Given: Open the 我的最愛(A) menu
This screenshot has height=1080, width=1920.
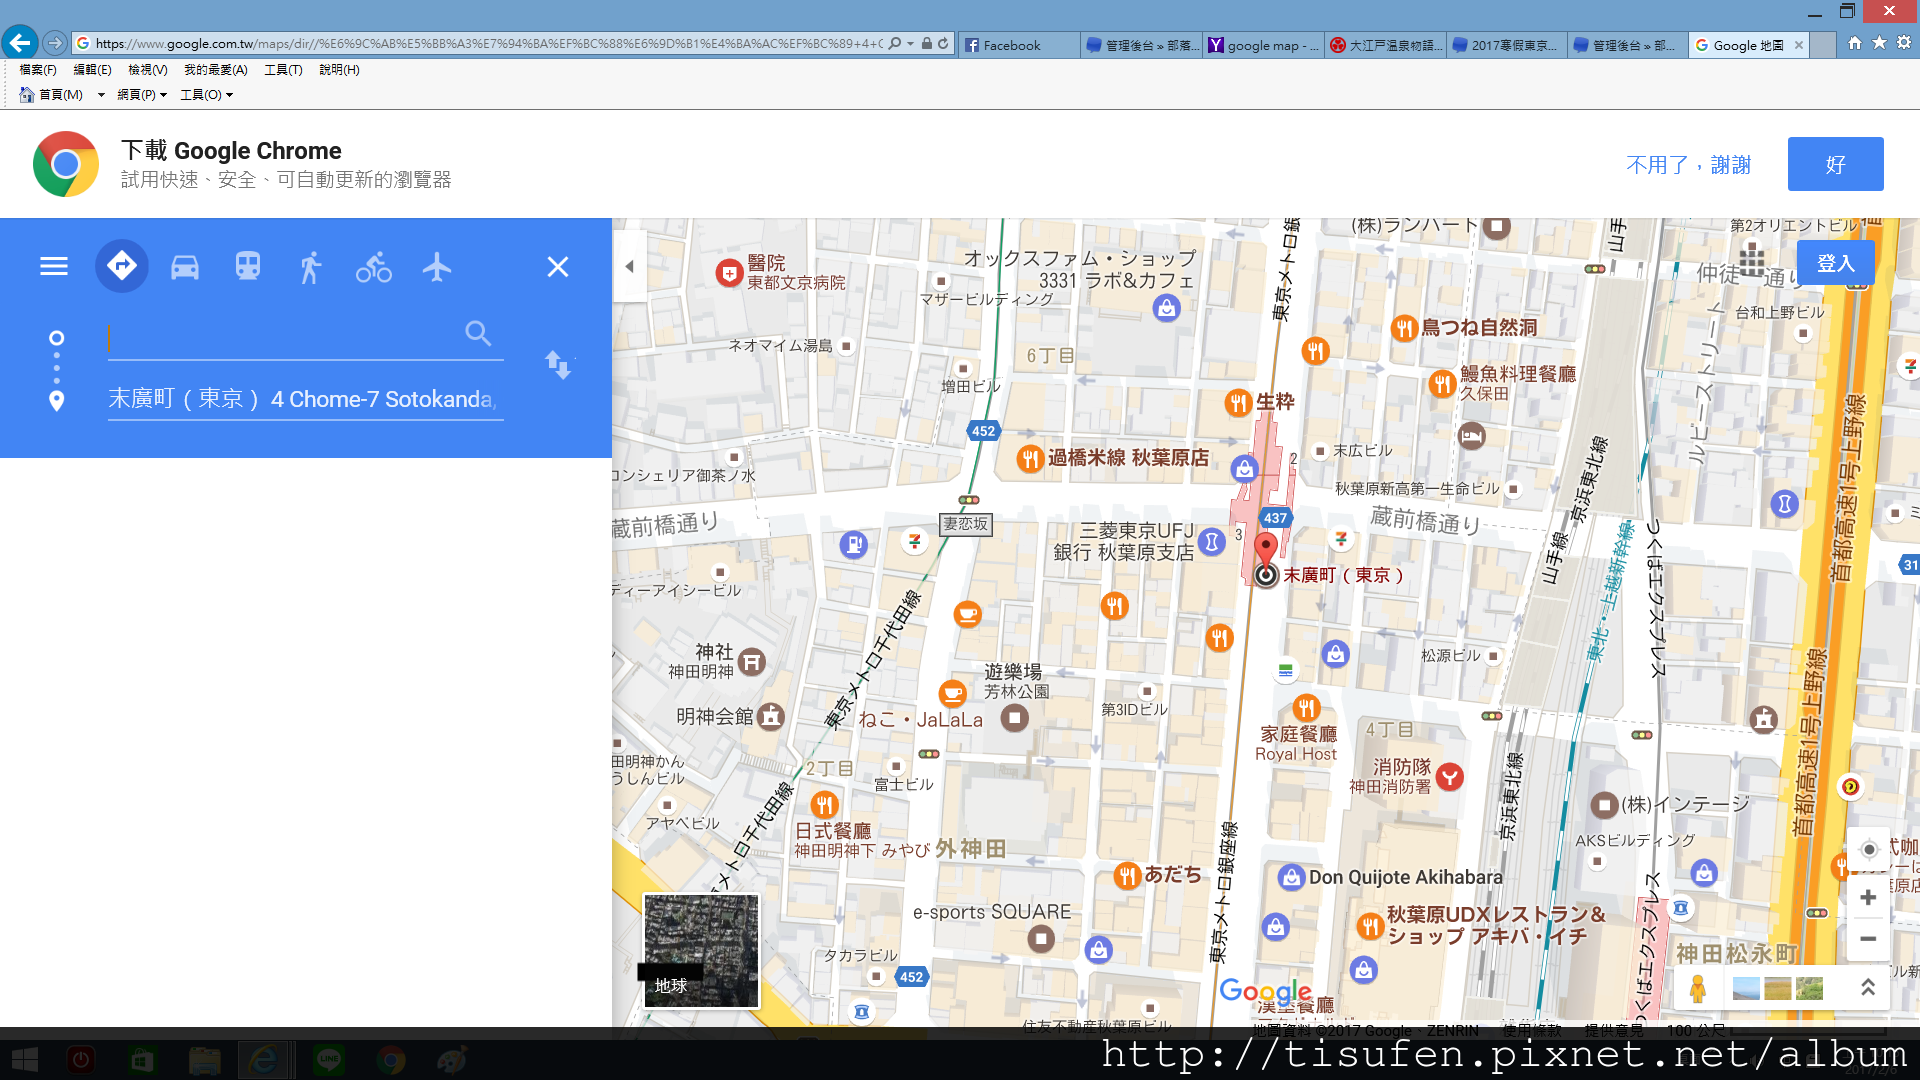Looking at the screenshot, I should tap(215, 70).
